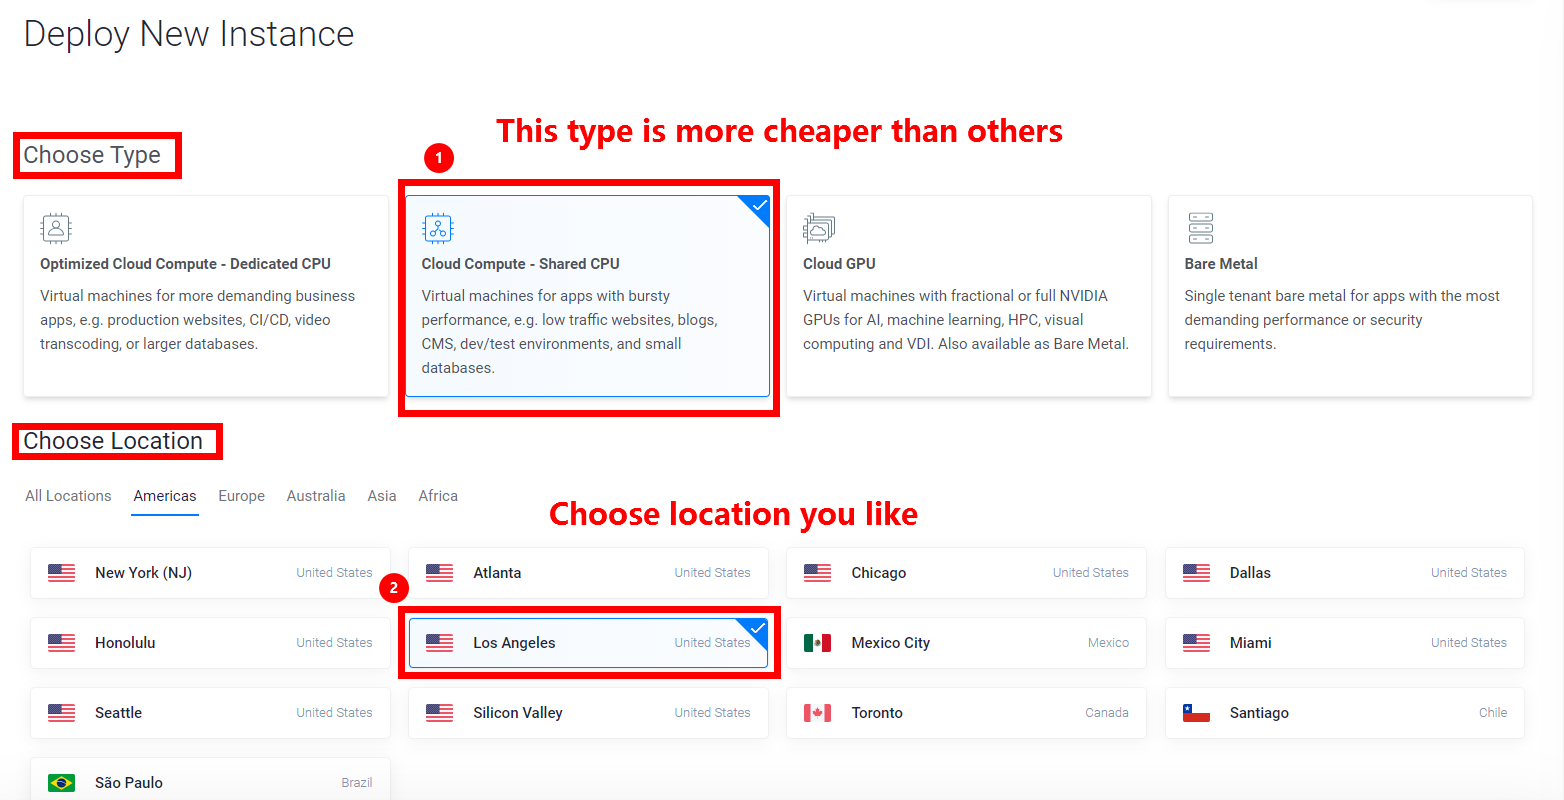The width and height of the screenshot is (1564, 800).
Task: Click the Canada flag icon next to Toronto
Action: click(x=818, y=713)
